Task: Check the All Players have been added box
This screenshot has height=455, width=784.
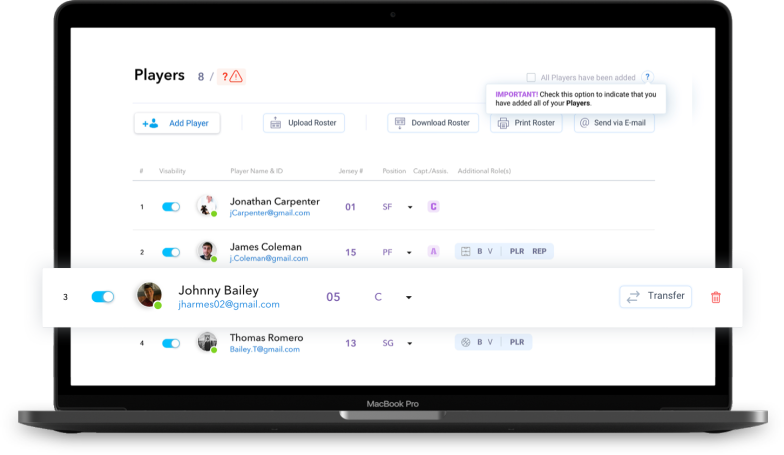Action: point(531,77)
